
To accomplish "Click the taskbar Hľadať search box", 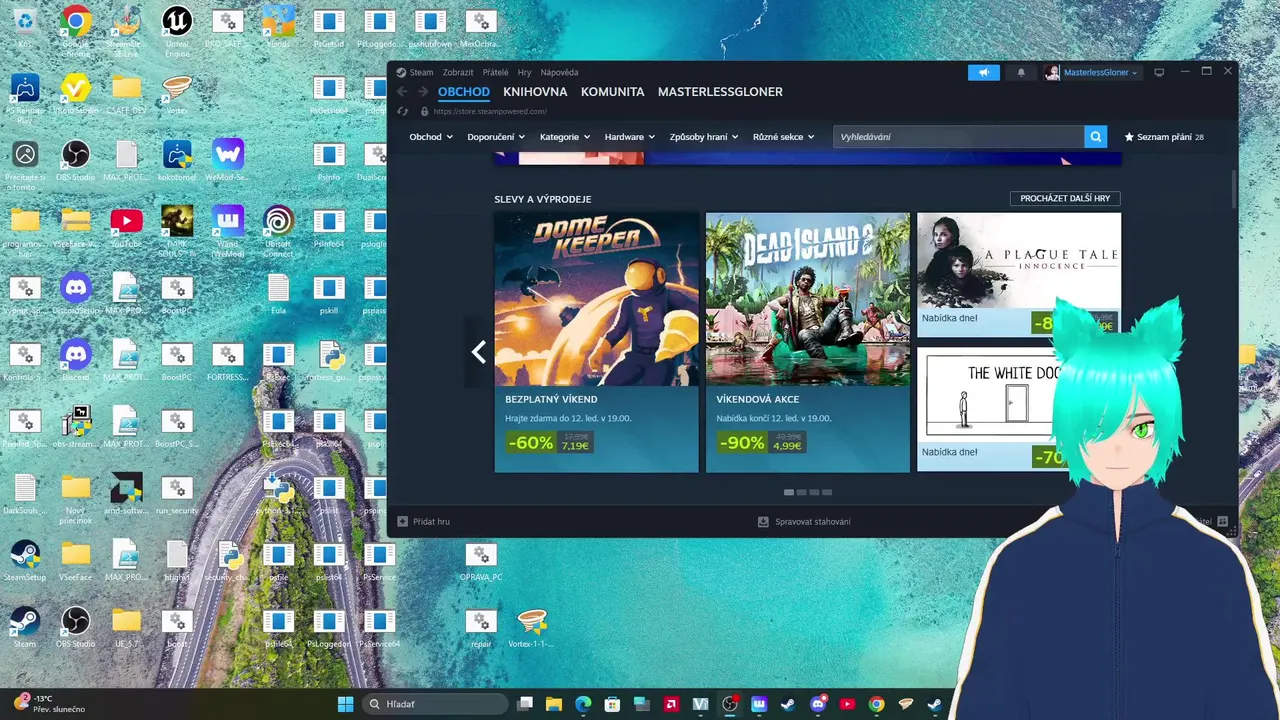I will point(433,704).
